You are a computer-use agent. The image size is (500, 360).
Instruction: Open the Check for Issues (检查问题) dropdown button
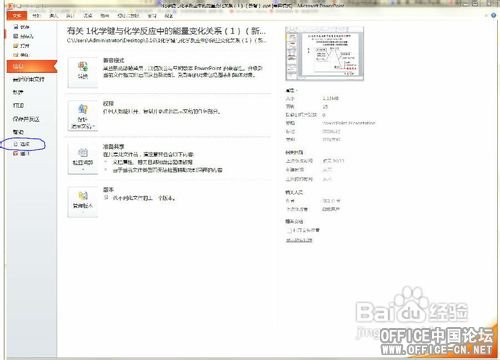click(x=83, y=159)
